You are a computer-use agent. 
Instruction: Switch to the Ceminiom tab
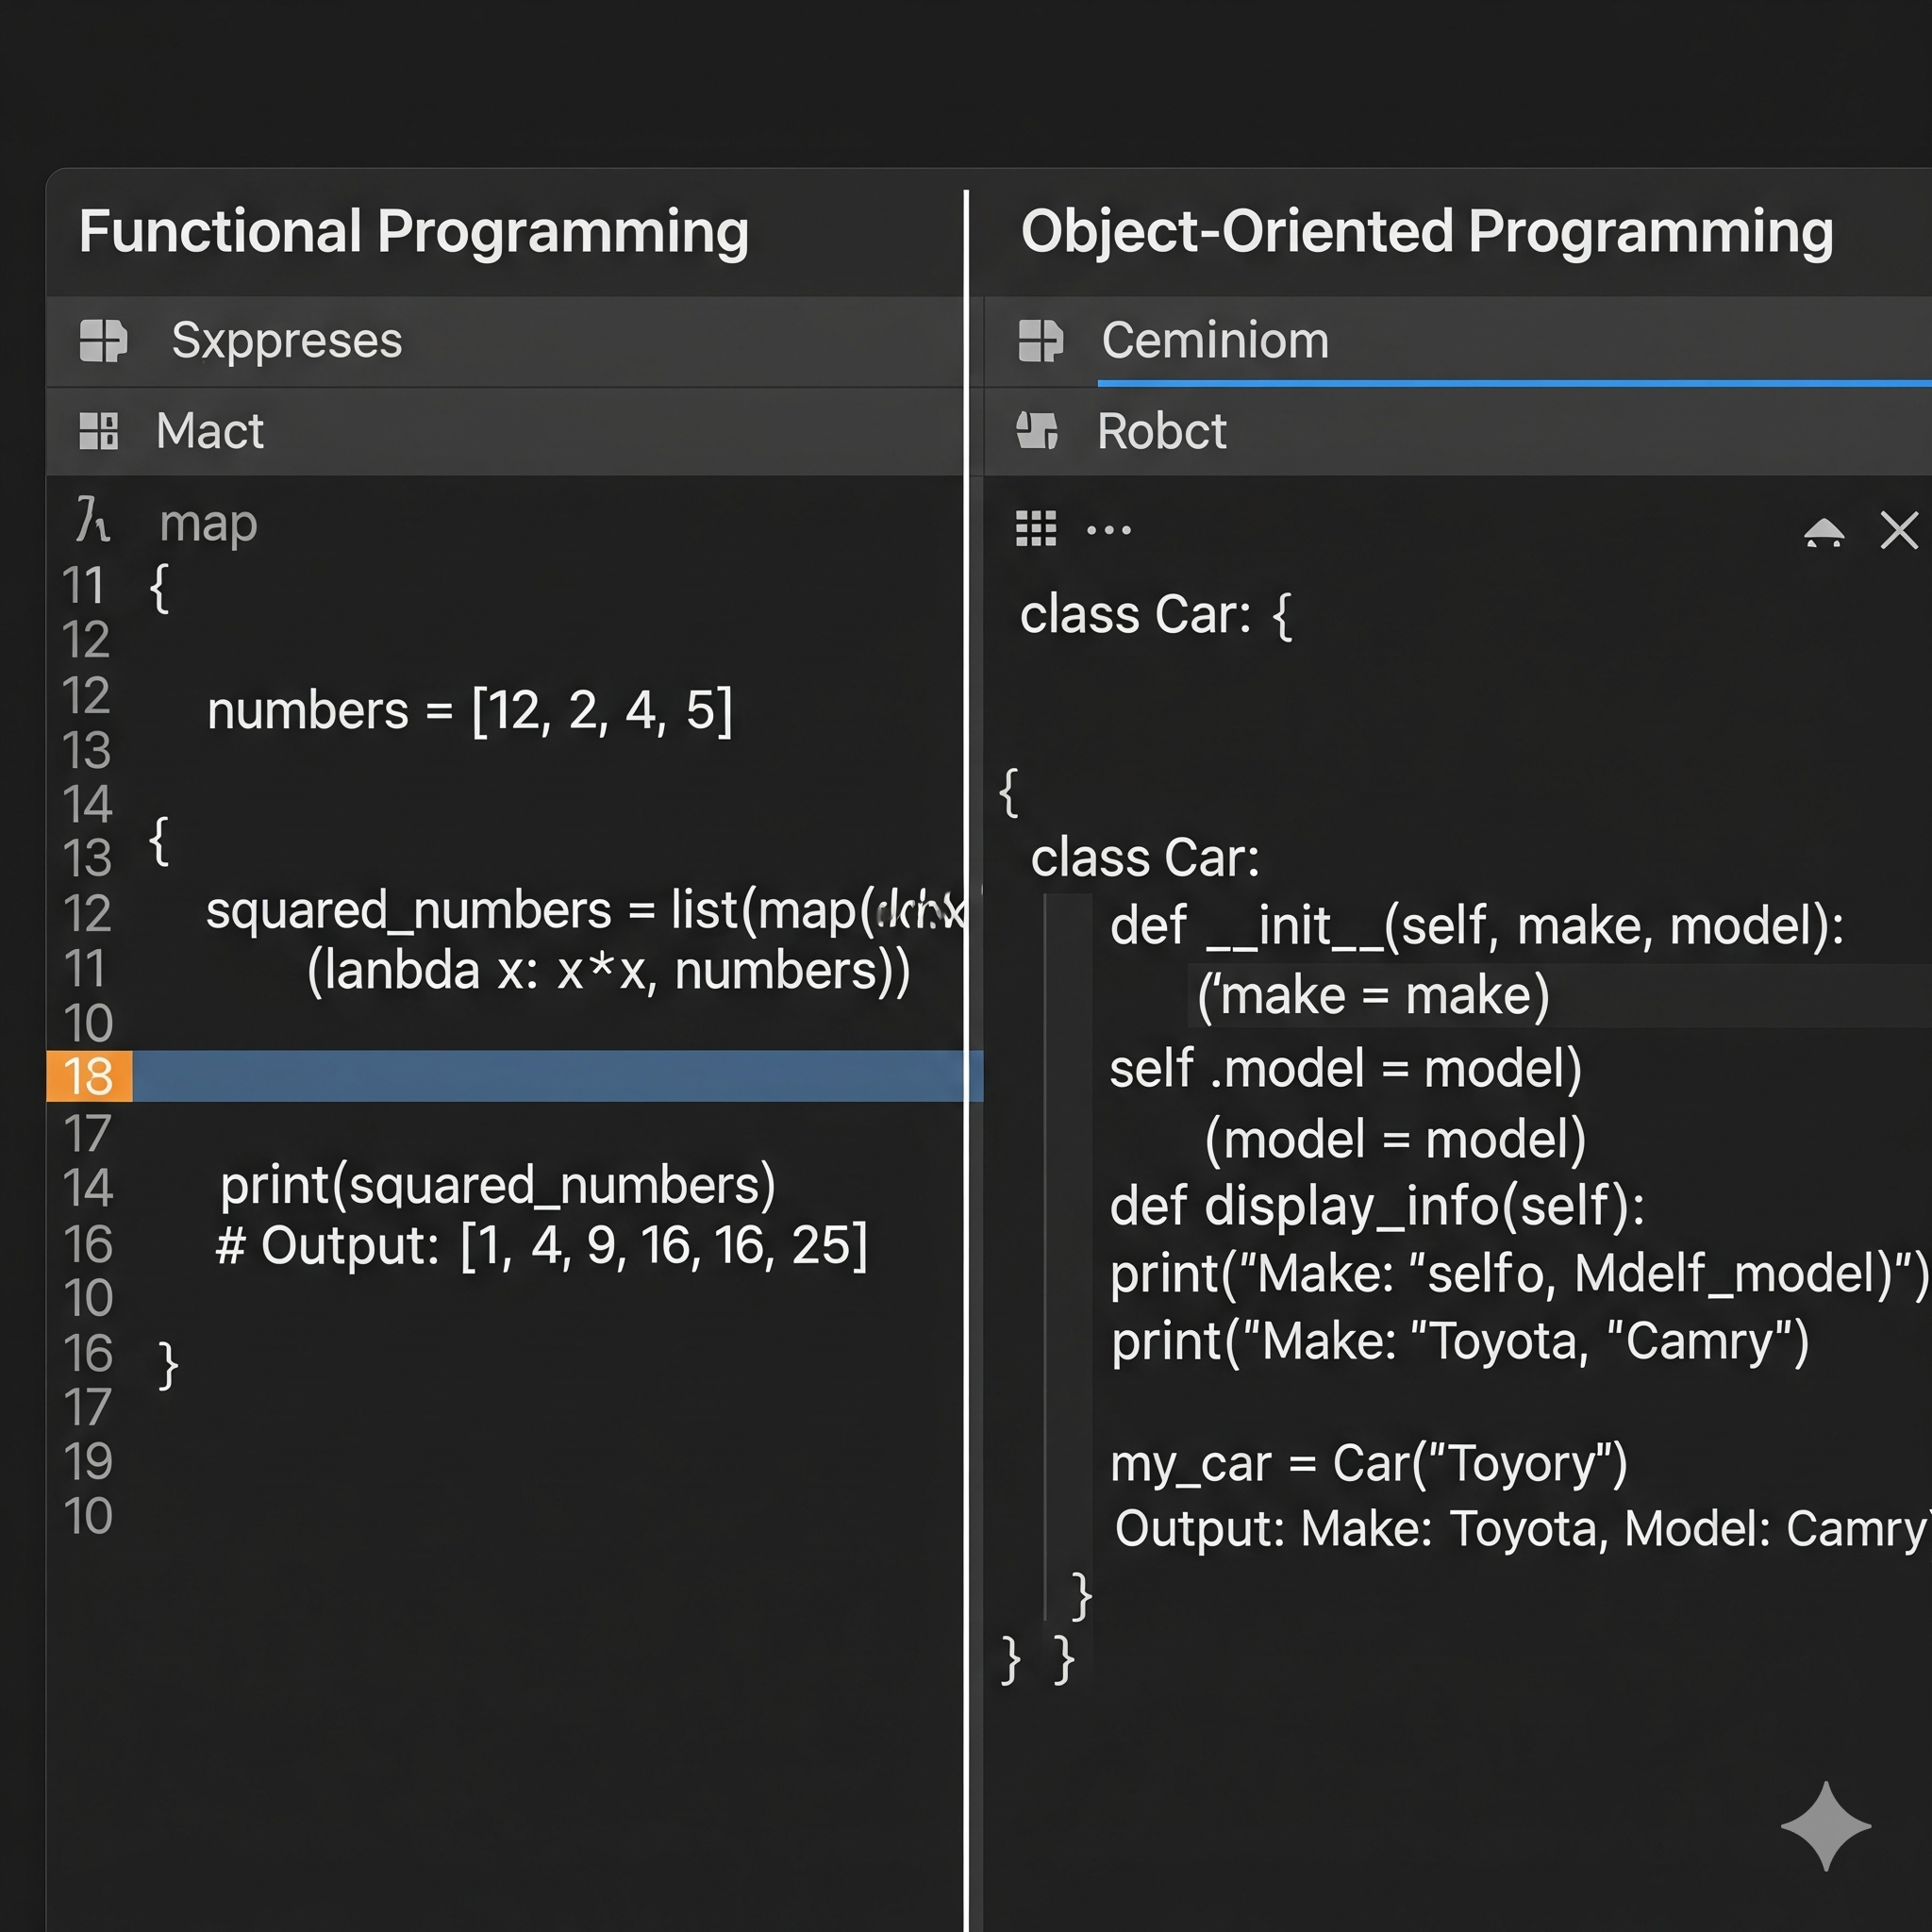[x=1214, y=340]
